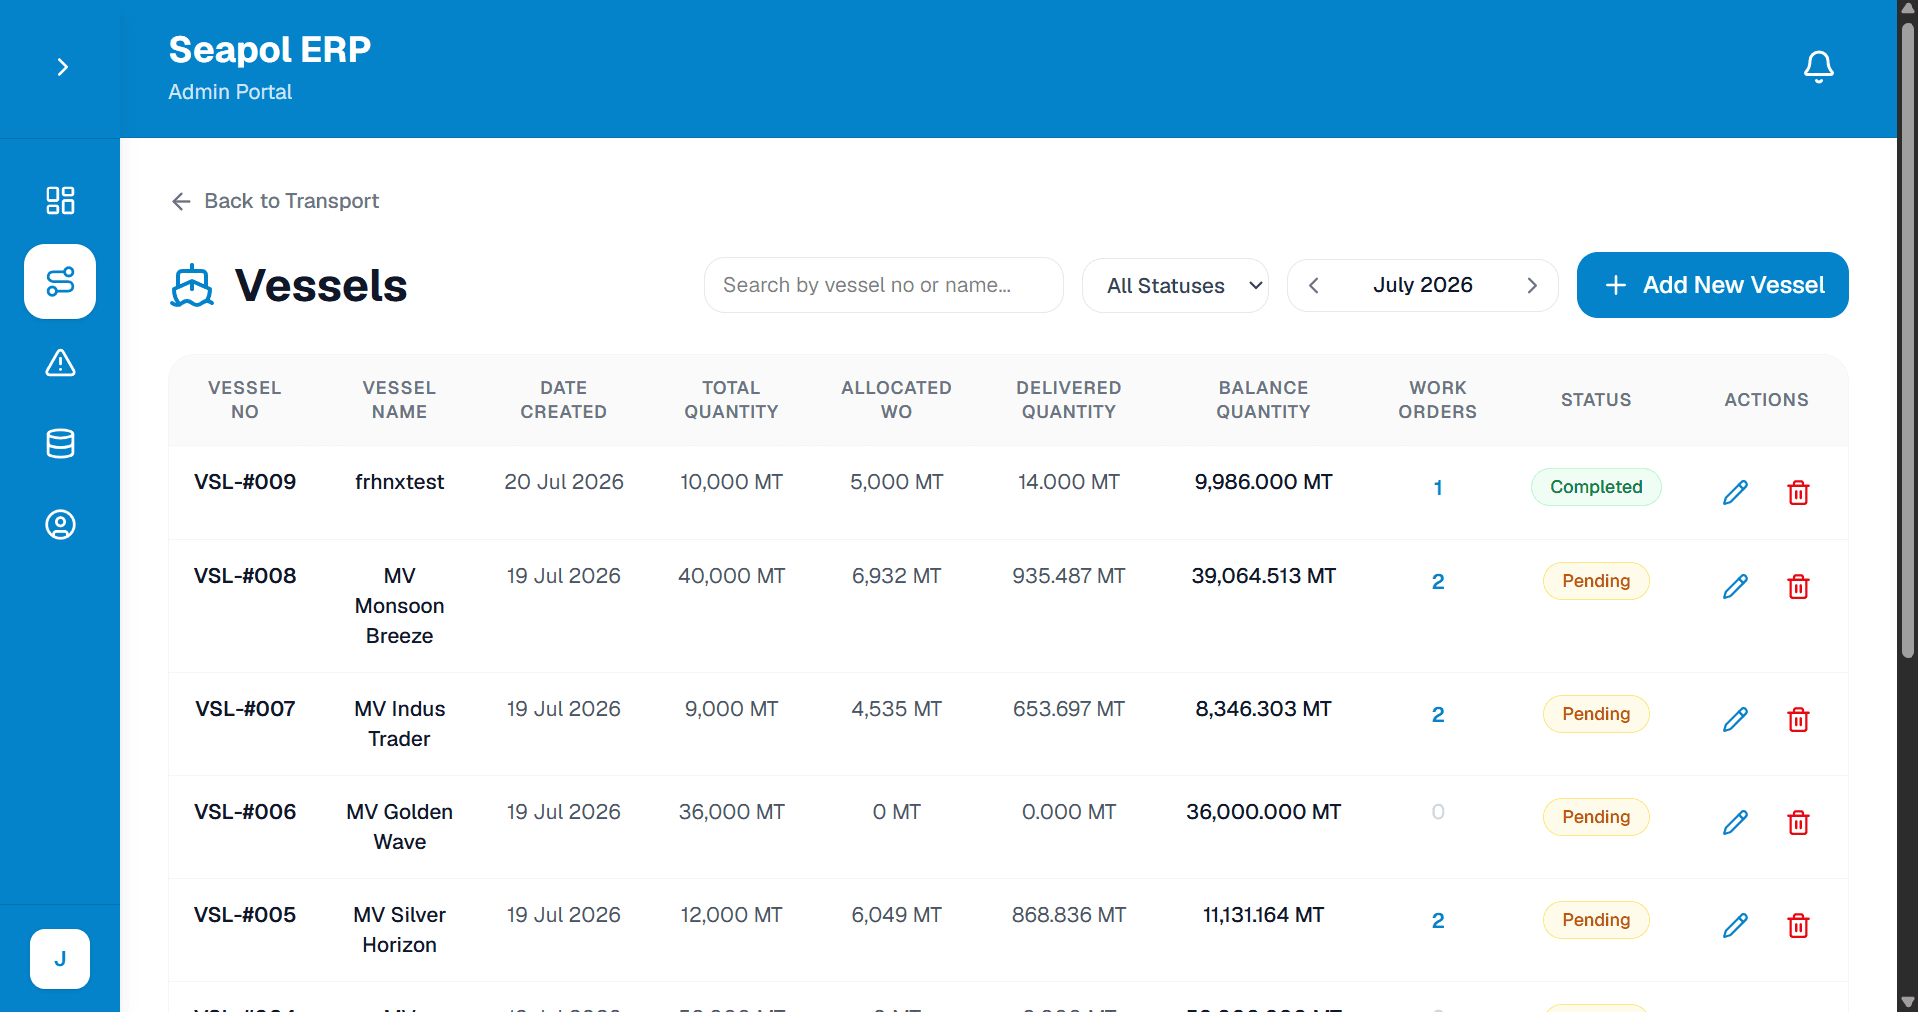Focus the vessel search field
This screenshot has width=1918, height=1012.
point(883,285)
